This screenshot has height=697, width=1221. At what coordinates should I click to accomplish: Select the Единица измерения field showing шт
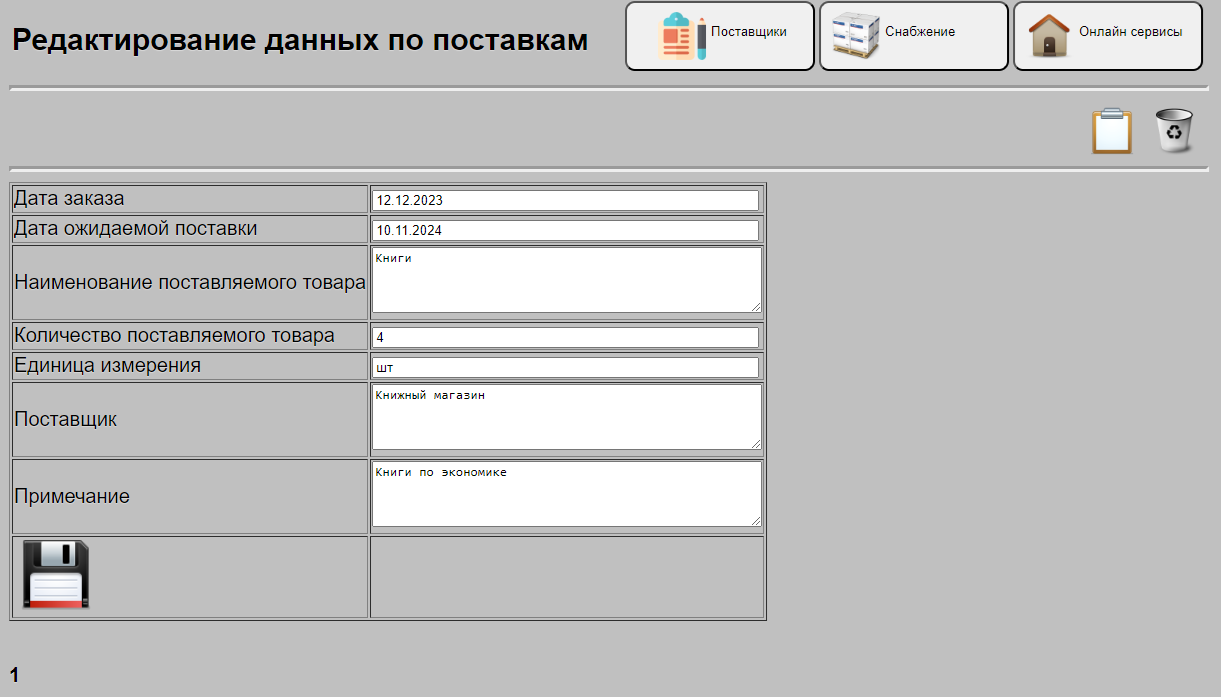pos(565,366)
